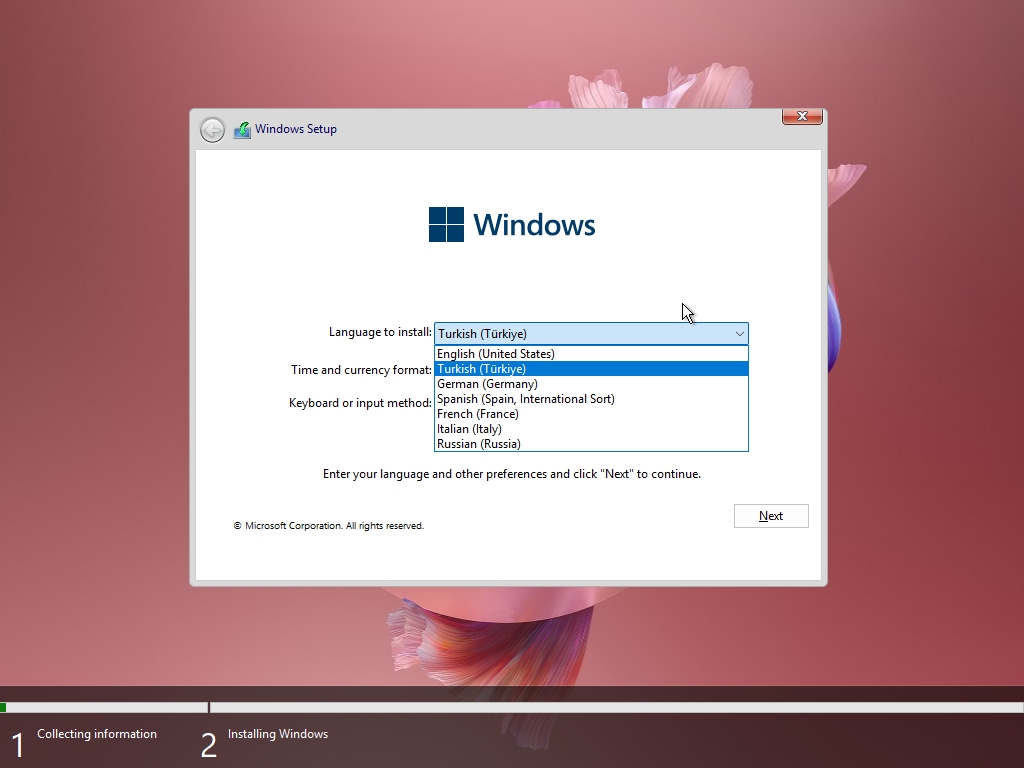Collapse the Language to install dropdown arrow

(739, 334)
